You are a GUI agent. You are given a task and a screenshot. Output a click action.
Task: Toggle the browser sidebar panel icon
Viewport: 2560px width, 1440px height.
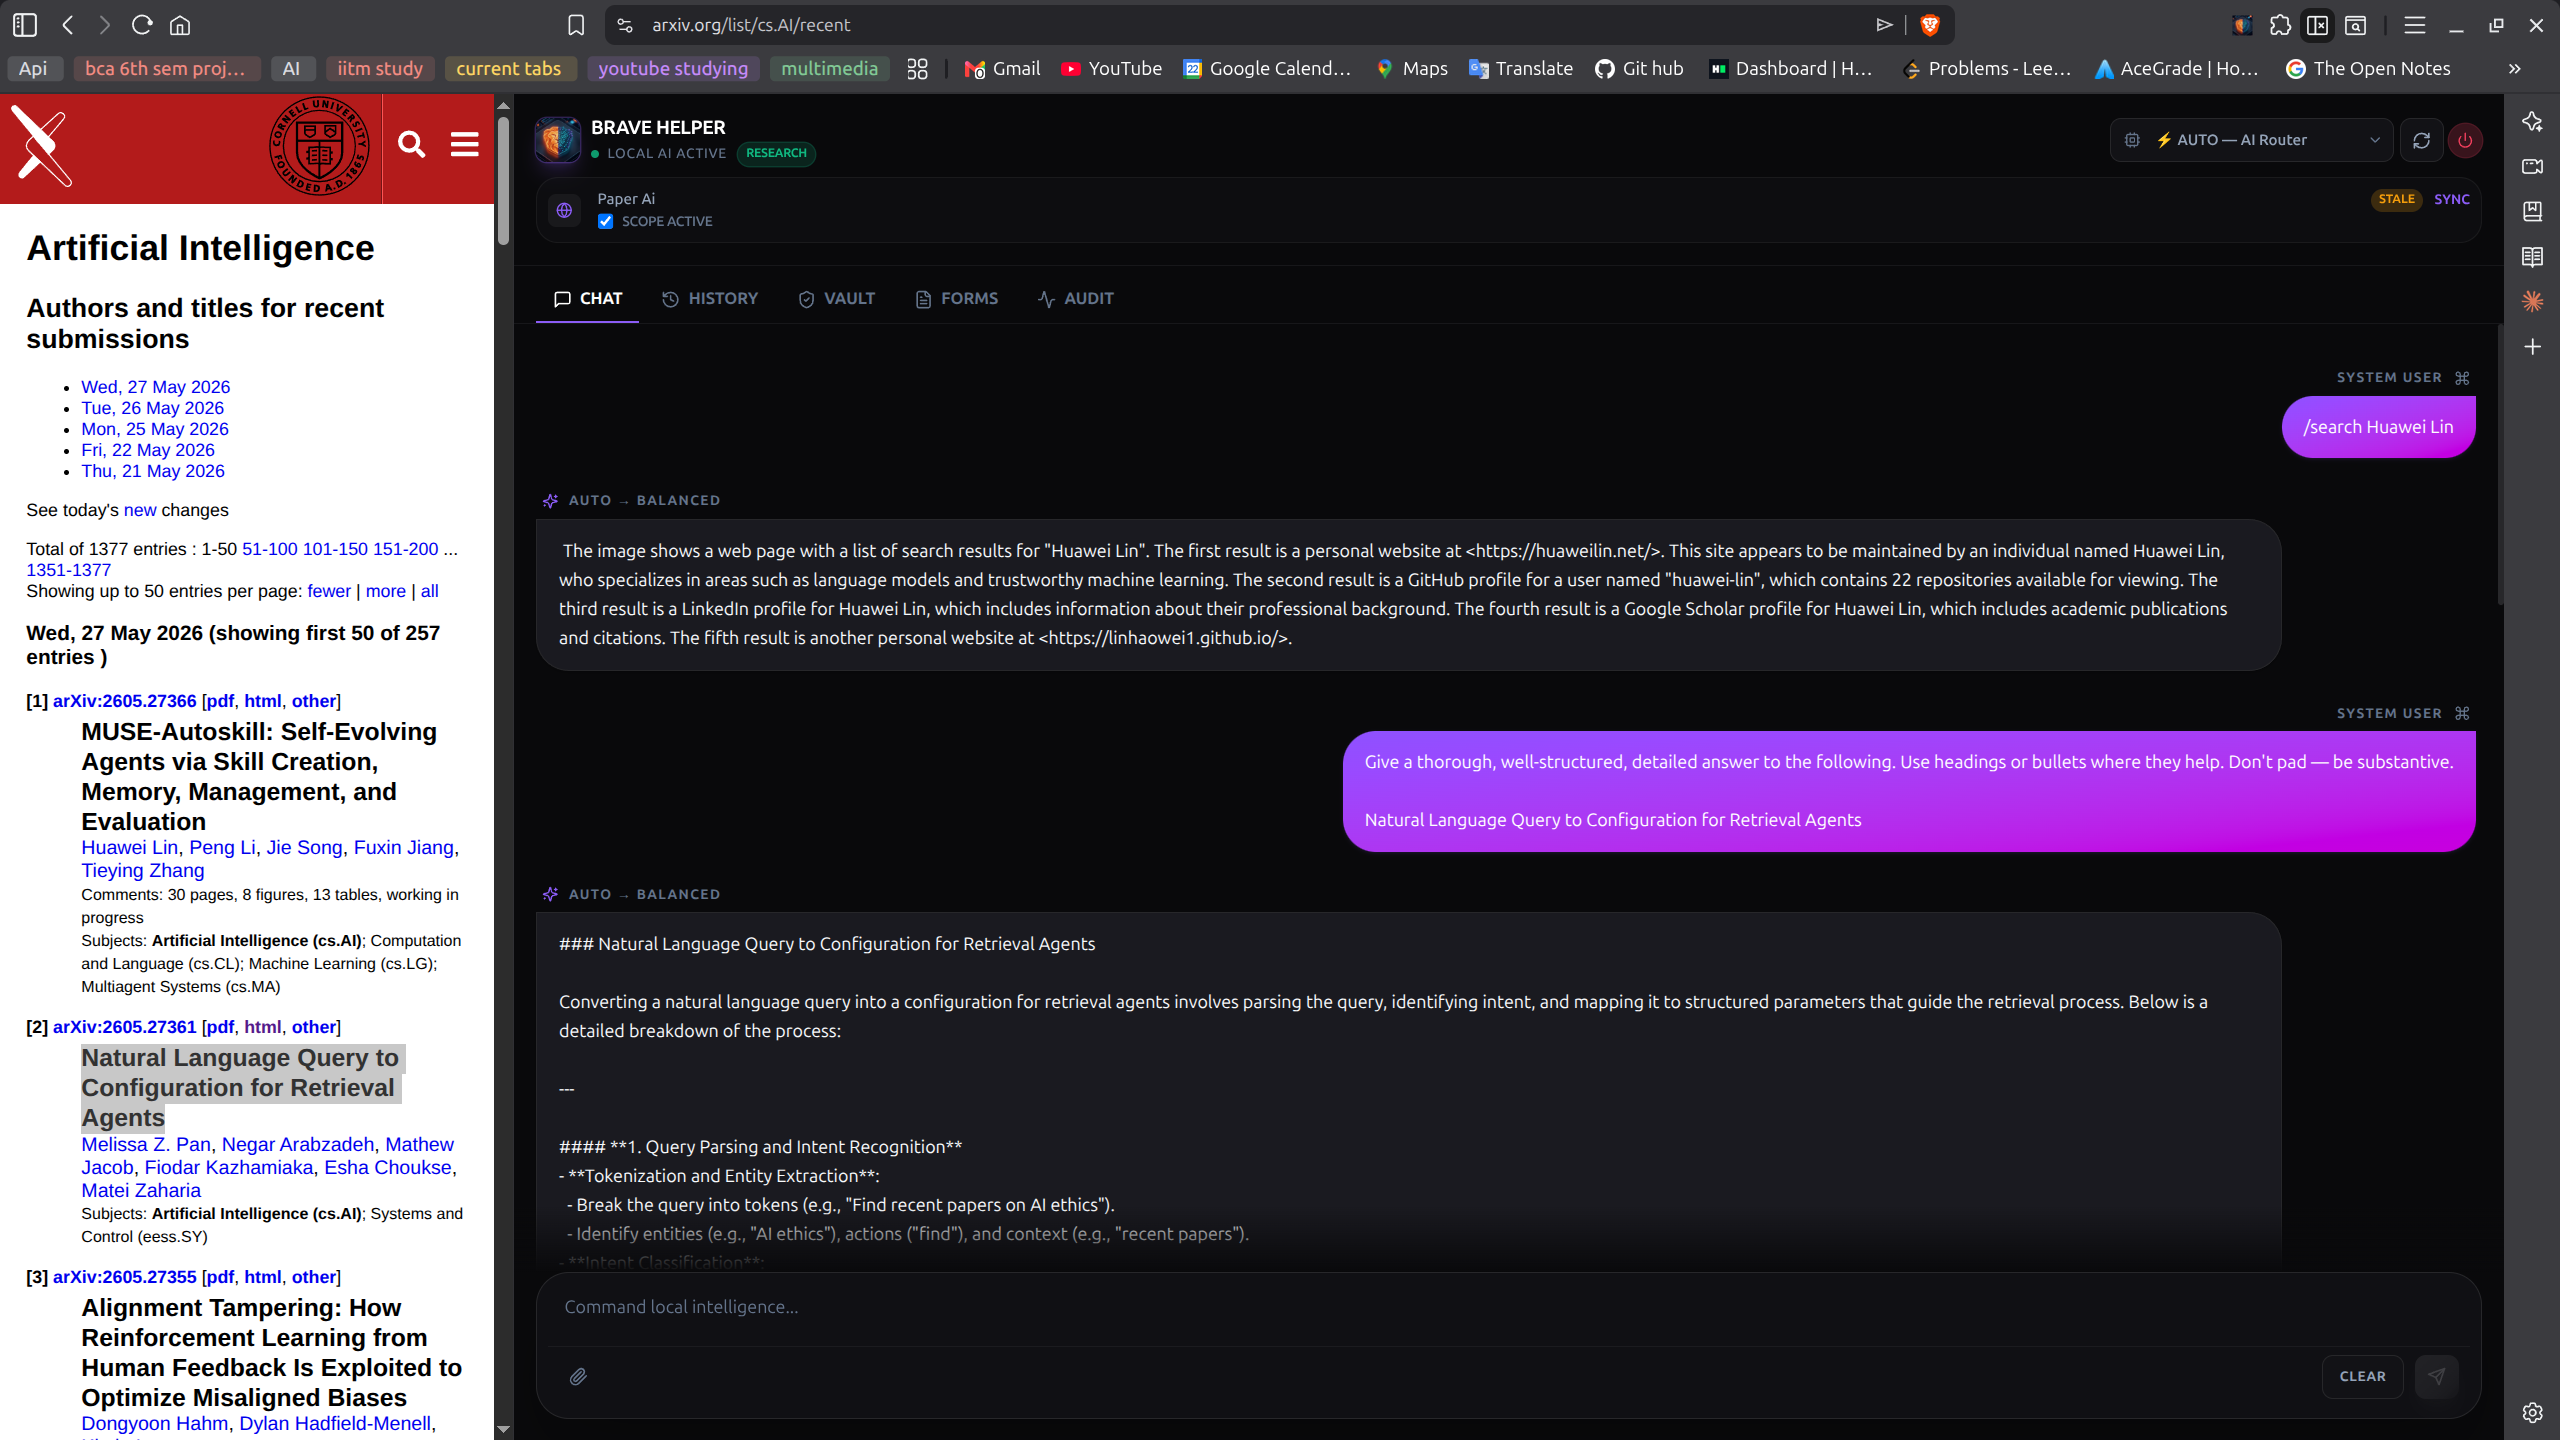point(25,25)
